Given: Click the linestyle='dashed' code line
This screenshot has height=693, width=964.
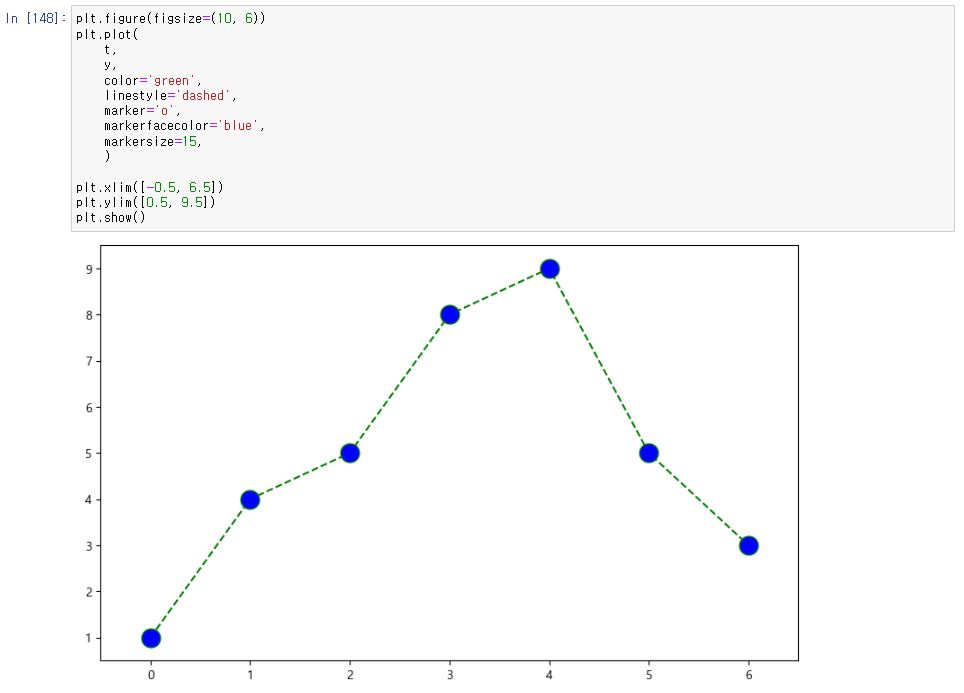Looking at the screenshot, I should (x=170, y=96).
